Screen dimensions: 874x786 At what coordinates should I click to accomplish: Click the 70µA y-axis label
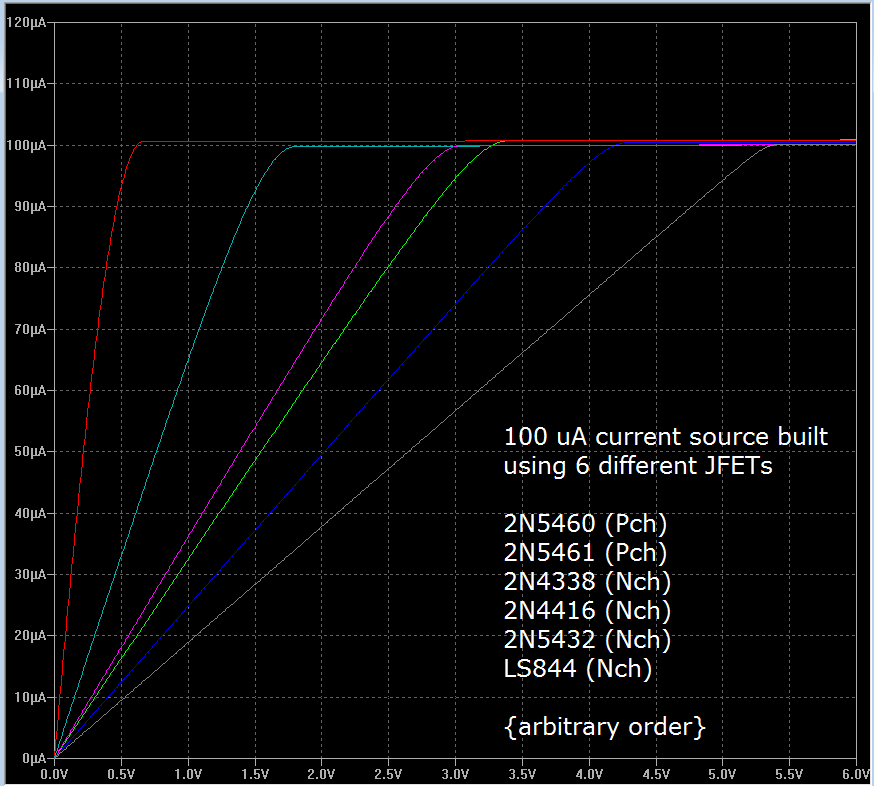(x=30, y=329)
